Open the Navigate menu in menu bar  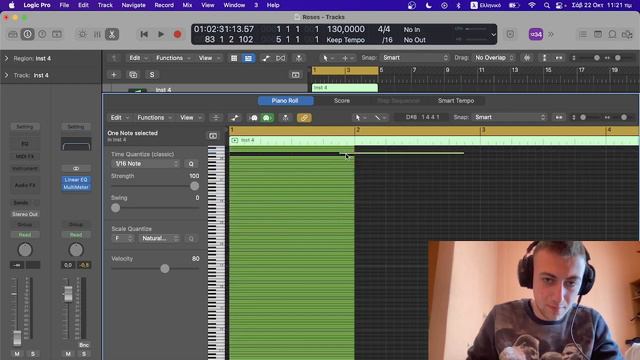133,5
